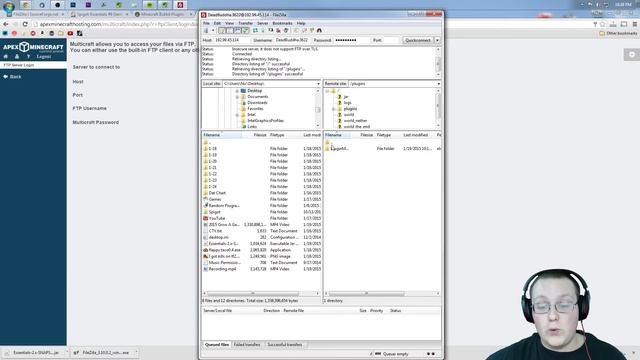Image resolution: width=640 pixels, height=360 pixels.
Task: Open the Server menu
Action: coord(262,23)
